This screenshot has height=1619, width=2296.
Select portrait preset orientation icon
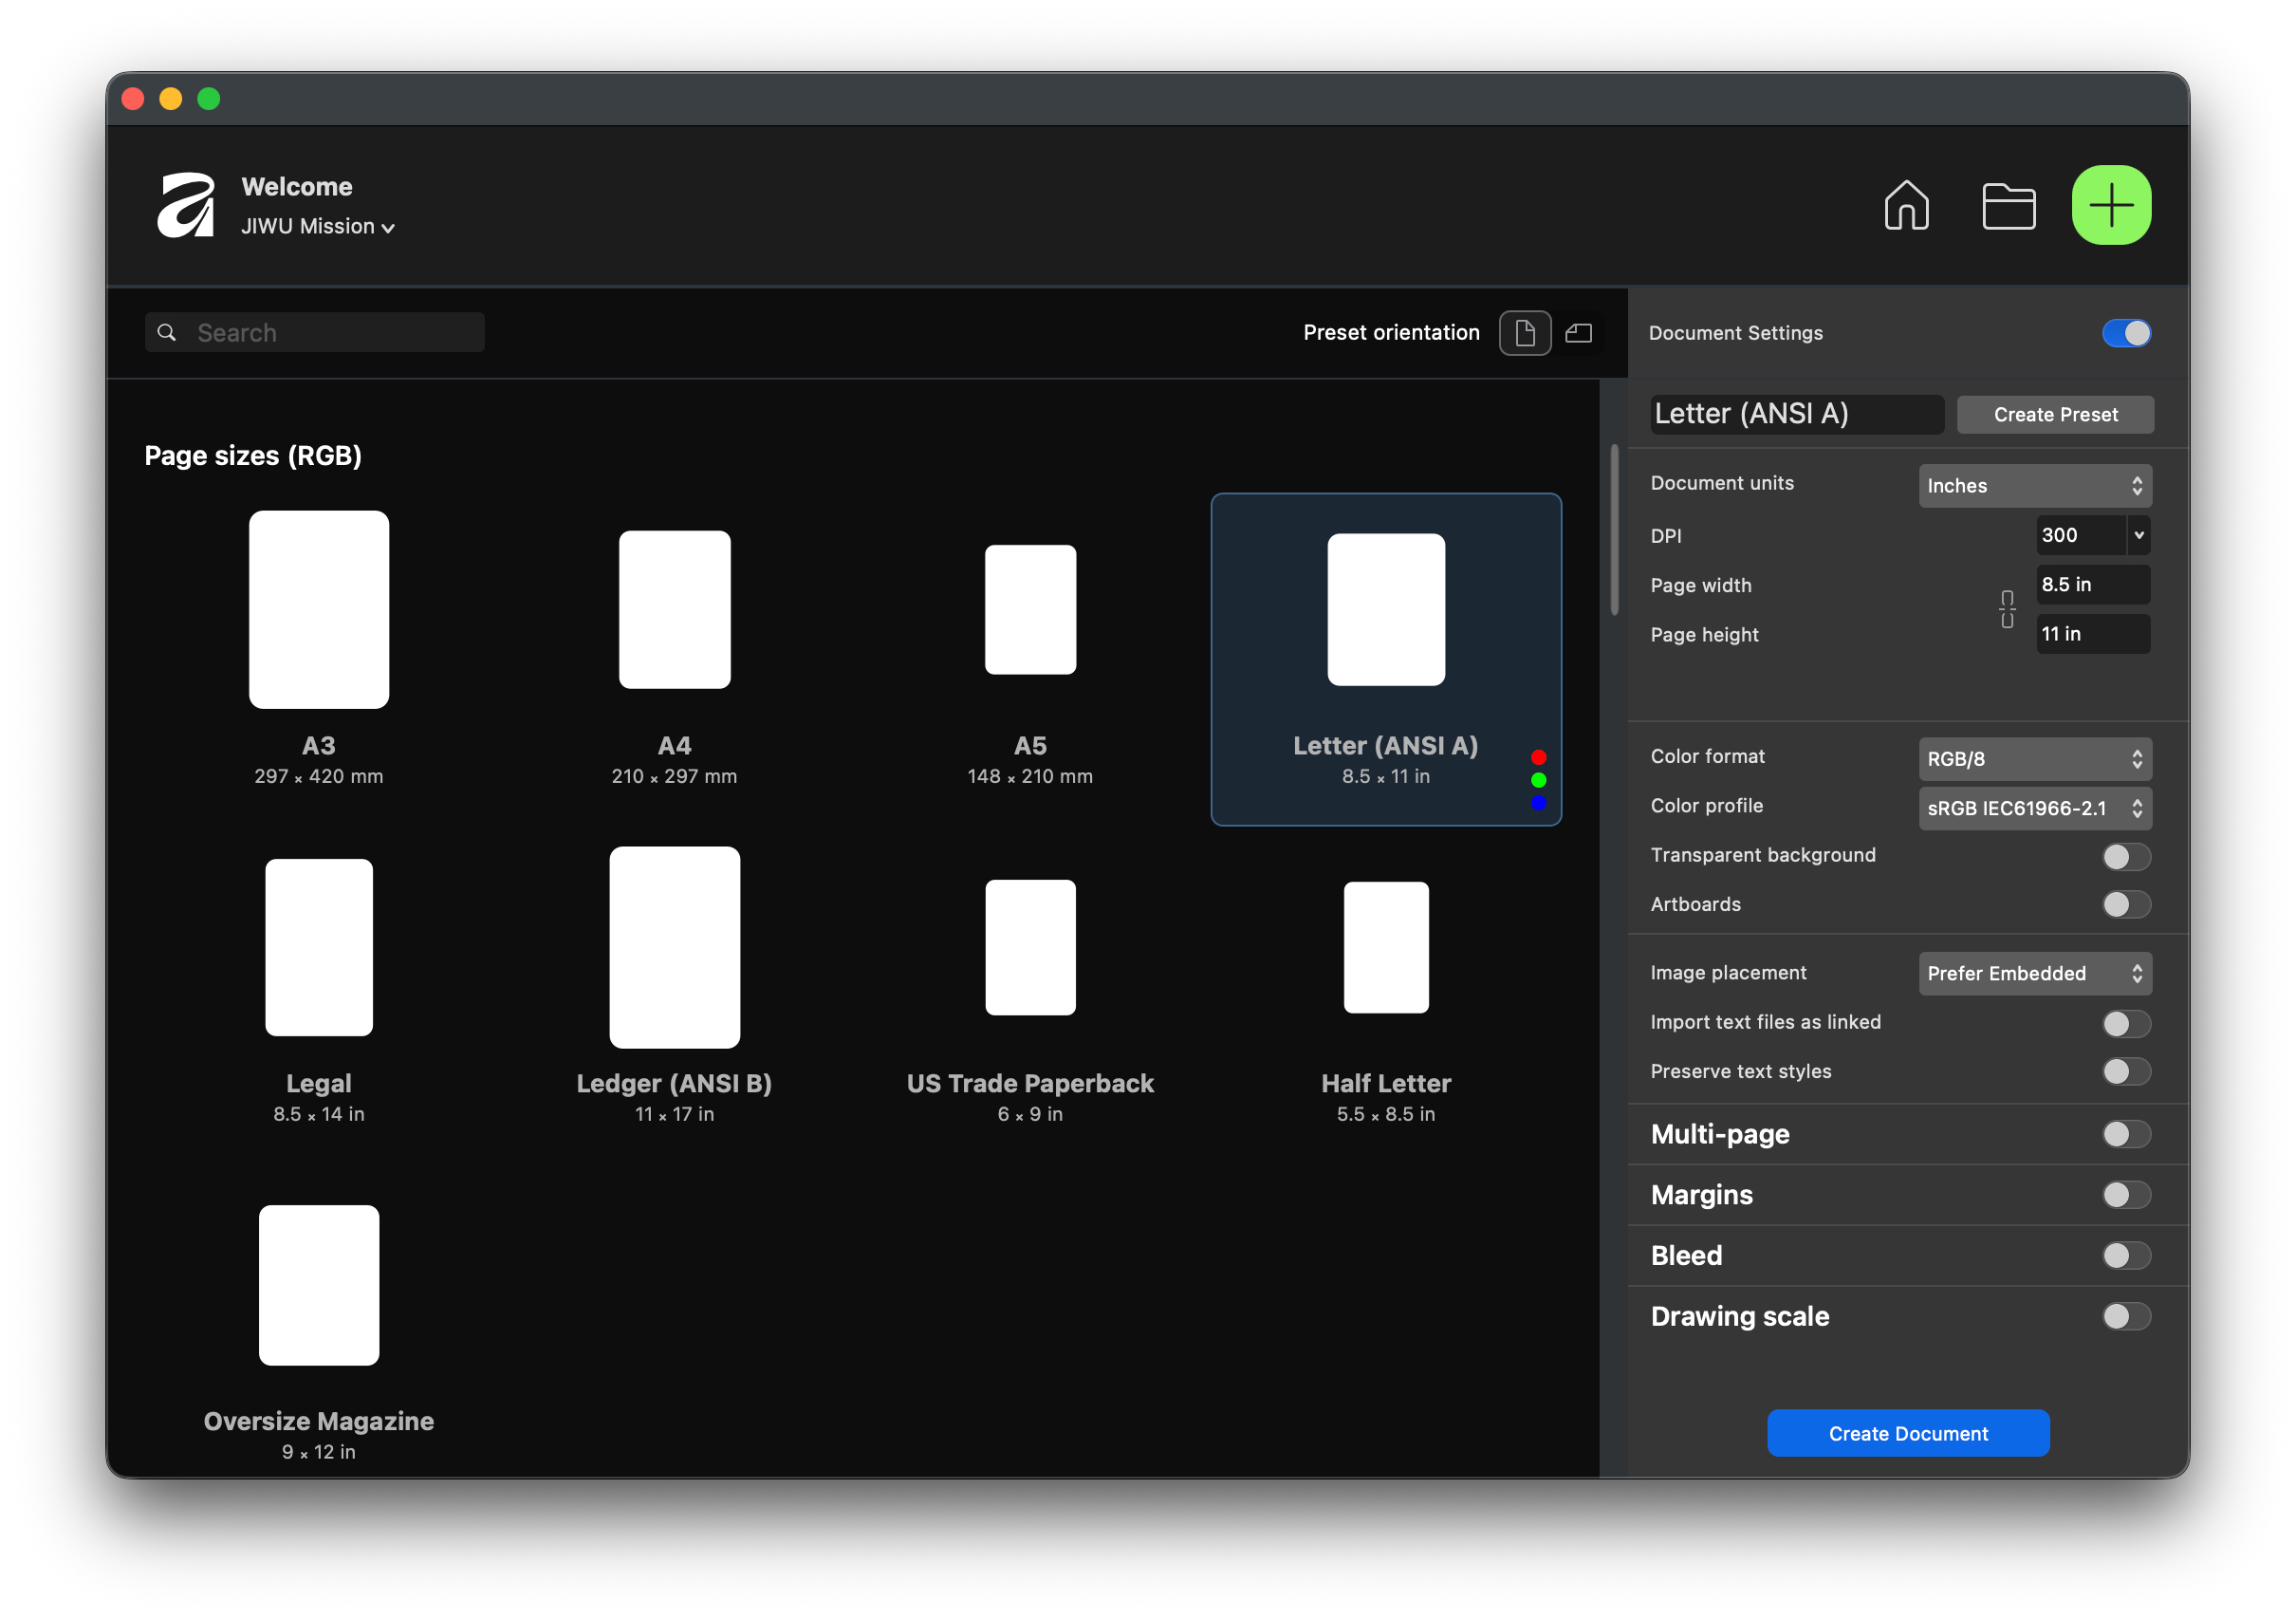pyautogui.click(x=1524, y=333)
